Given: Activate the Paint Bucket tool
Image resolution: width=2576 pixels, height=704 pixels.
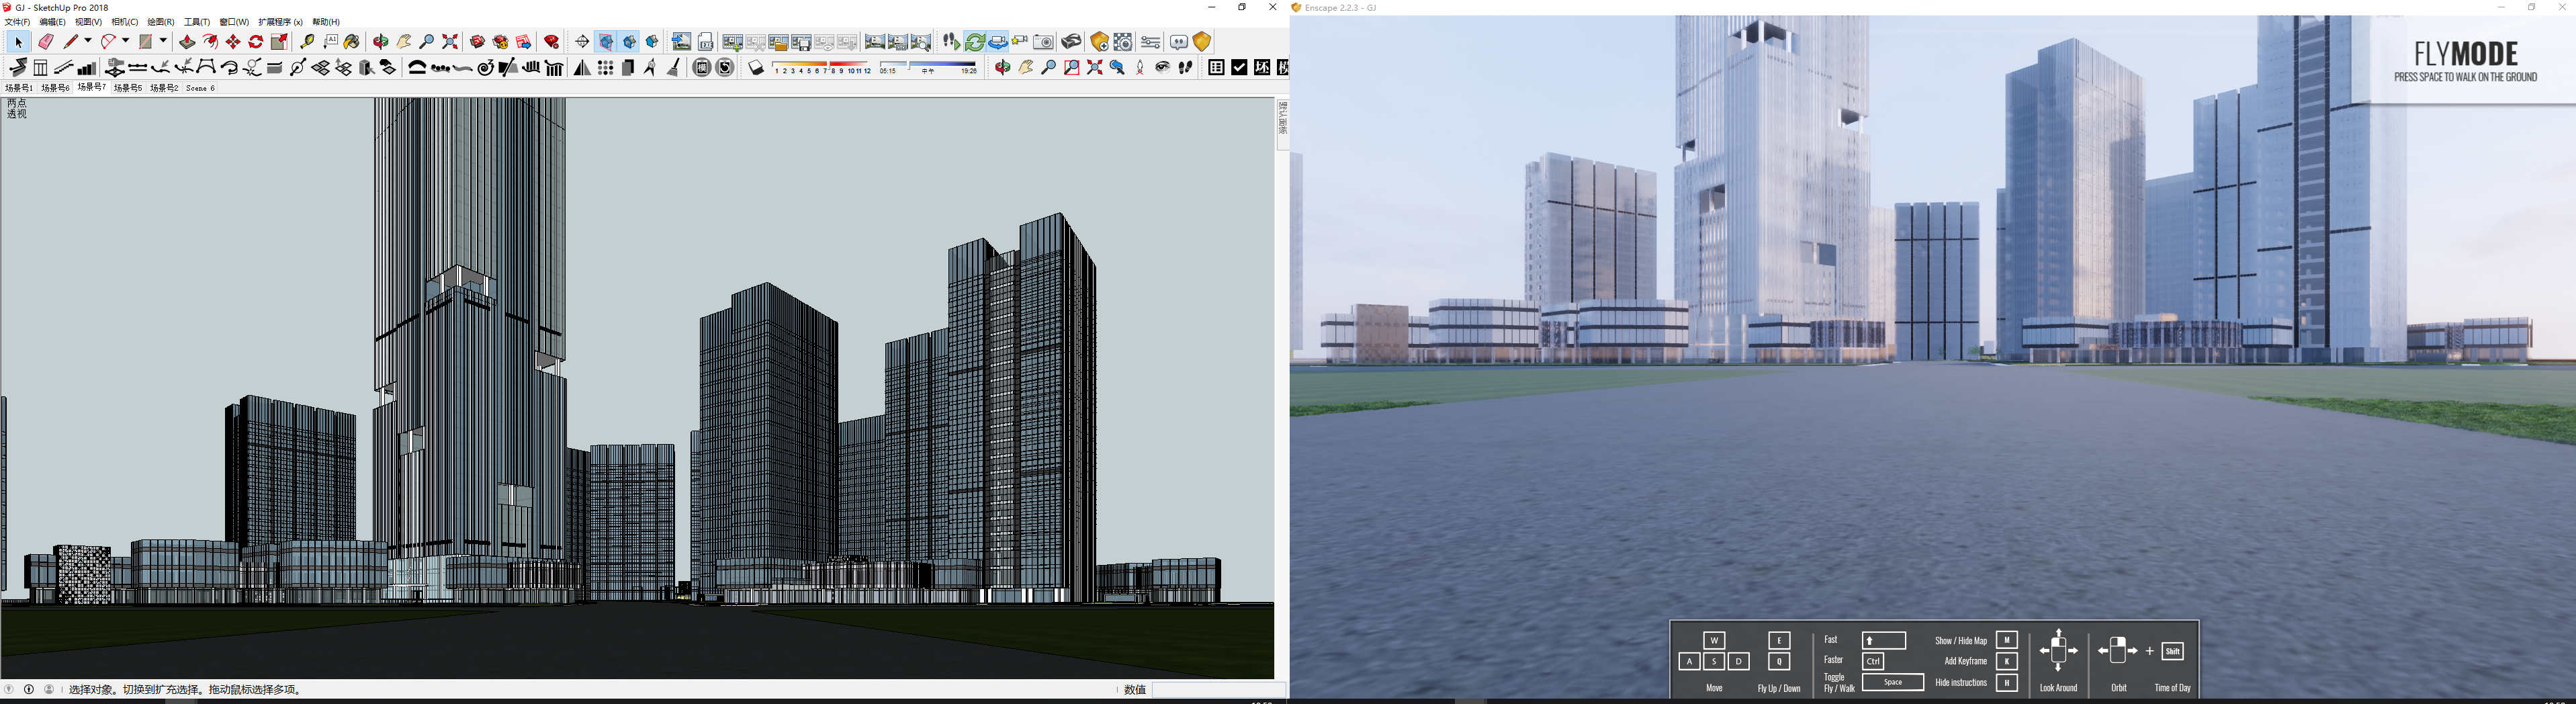Looking at the screenshot, I should point(352,42).
